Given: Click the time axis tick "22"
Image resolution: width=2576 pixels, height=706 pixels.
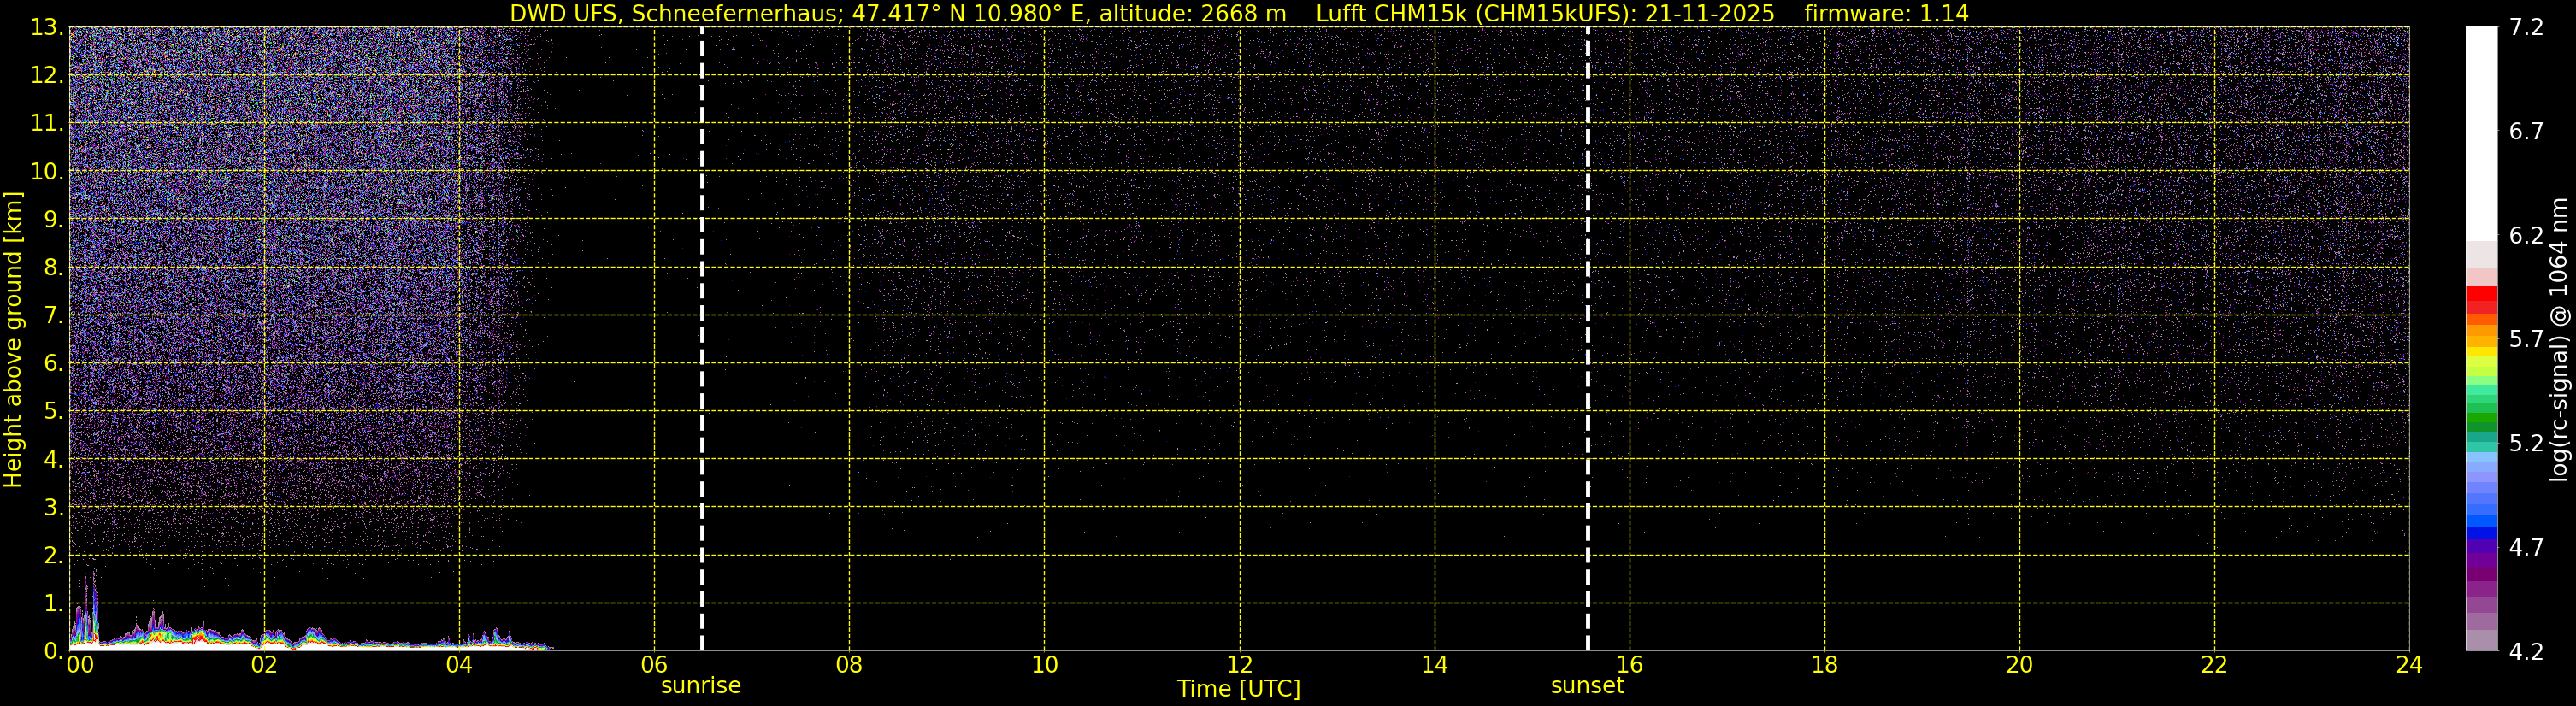Looking at the screenshot, I should tap(2215, 665).
